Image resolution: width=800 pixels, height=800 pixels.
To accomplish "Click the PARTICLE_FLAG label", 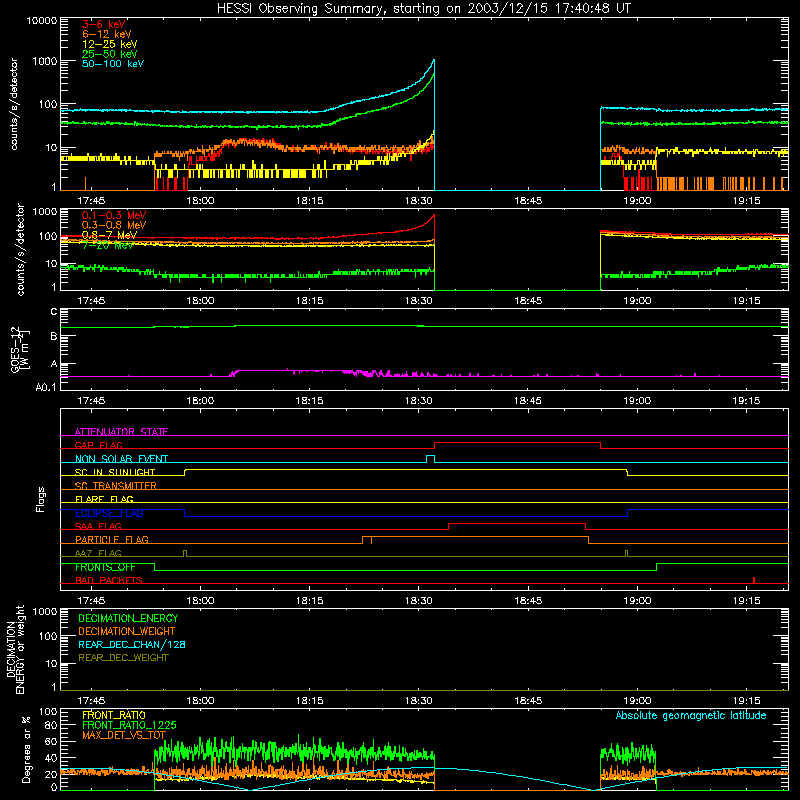I will (x=112, y=539).
